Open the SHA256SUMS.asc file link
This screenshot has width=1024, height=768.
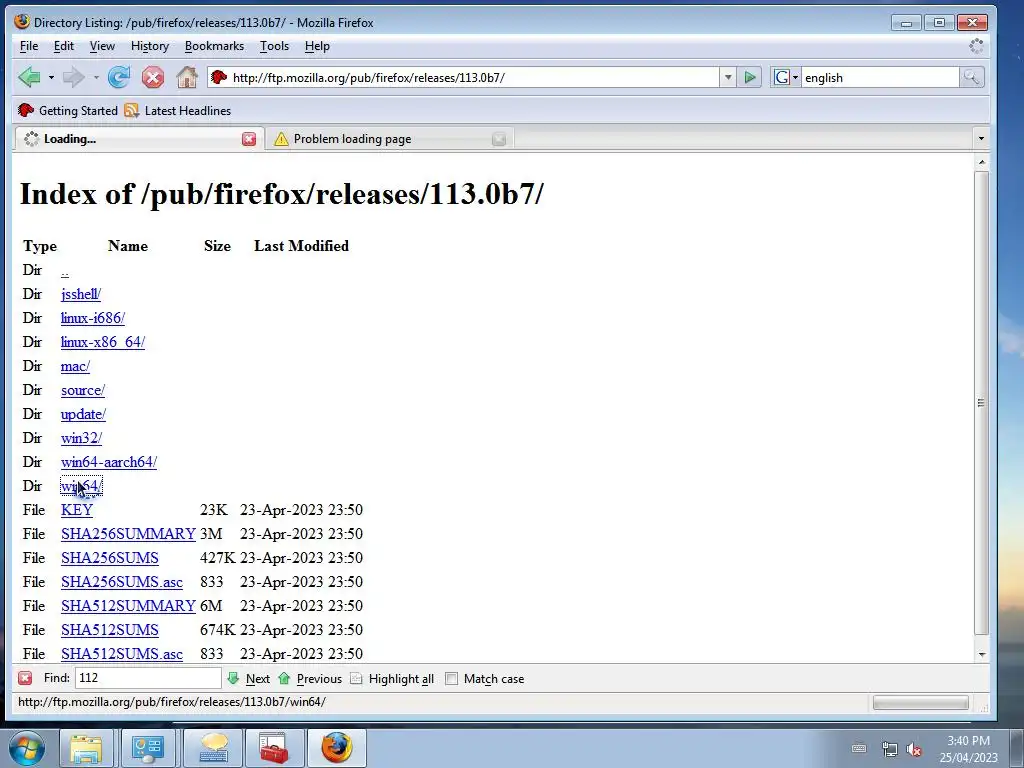pos(121,582)
